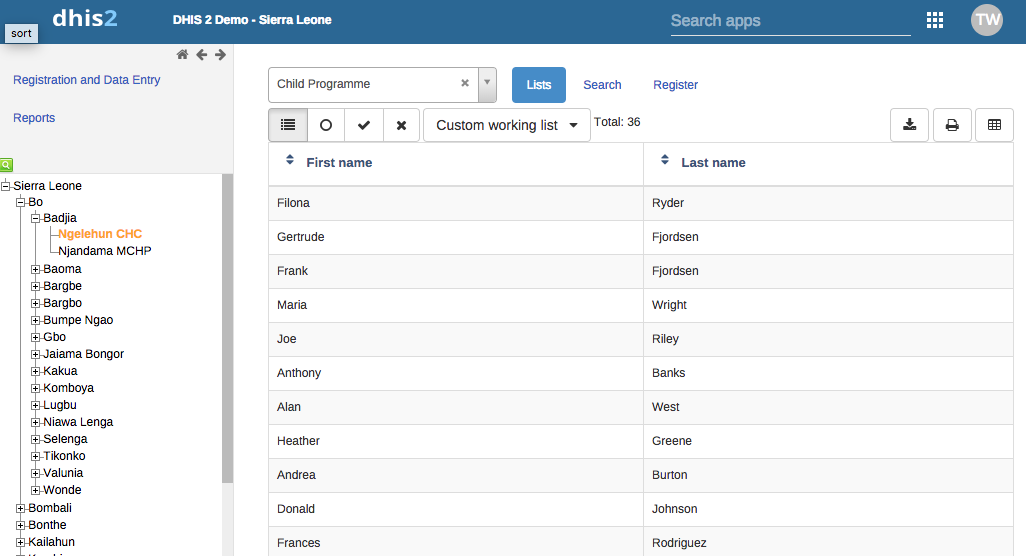Toggle the active enrollments circle filter
Viewport: 1026px width, 556px height.
click(x=326, y=125)
